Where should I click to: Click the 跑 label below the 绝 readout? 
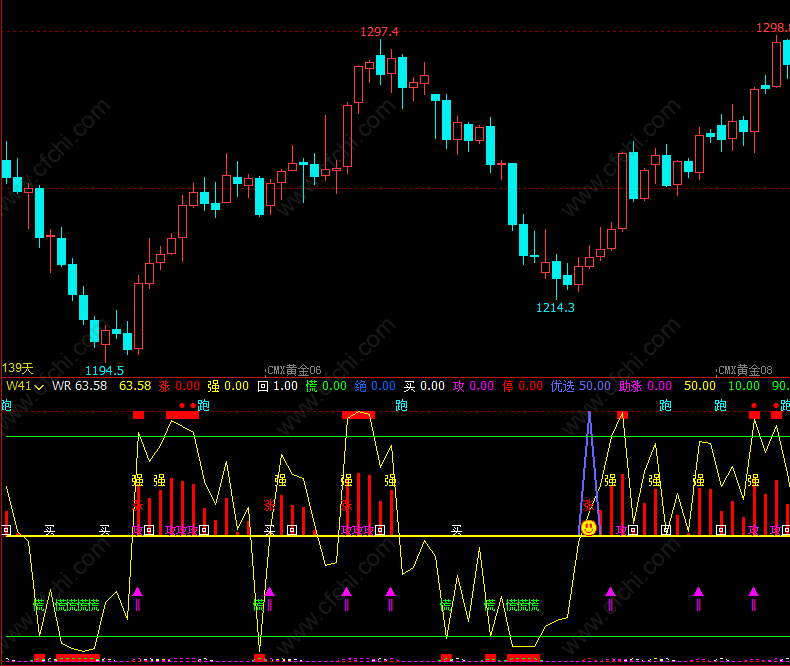(x=401, y=405)
